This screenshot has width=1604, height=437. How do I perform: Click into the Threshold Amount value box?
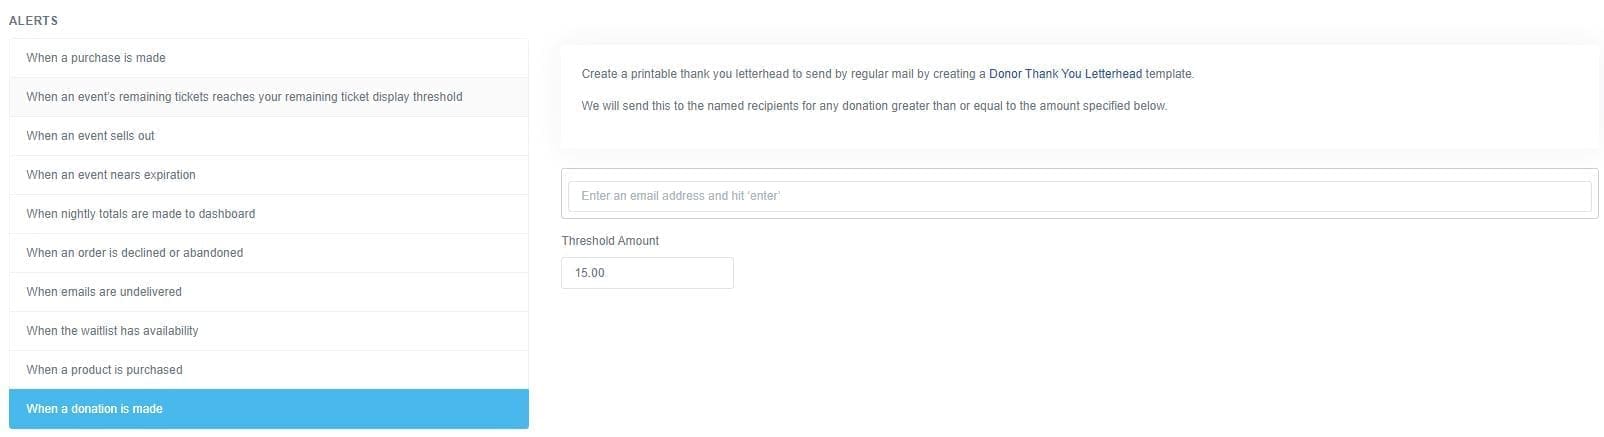click(646, 273)
